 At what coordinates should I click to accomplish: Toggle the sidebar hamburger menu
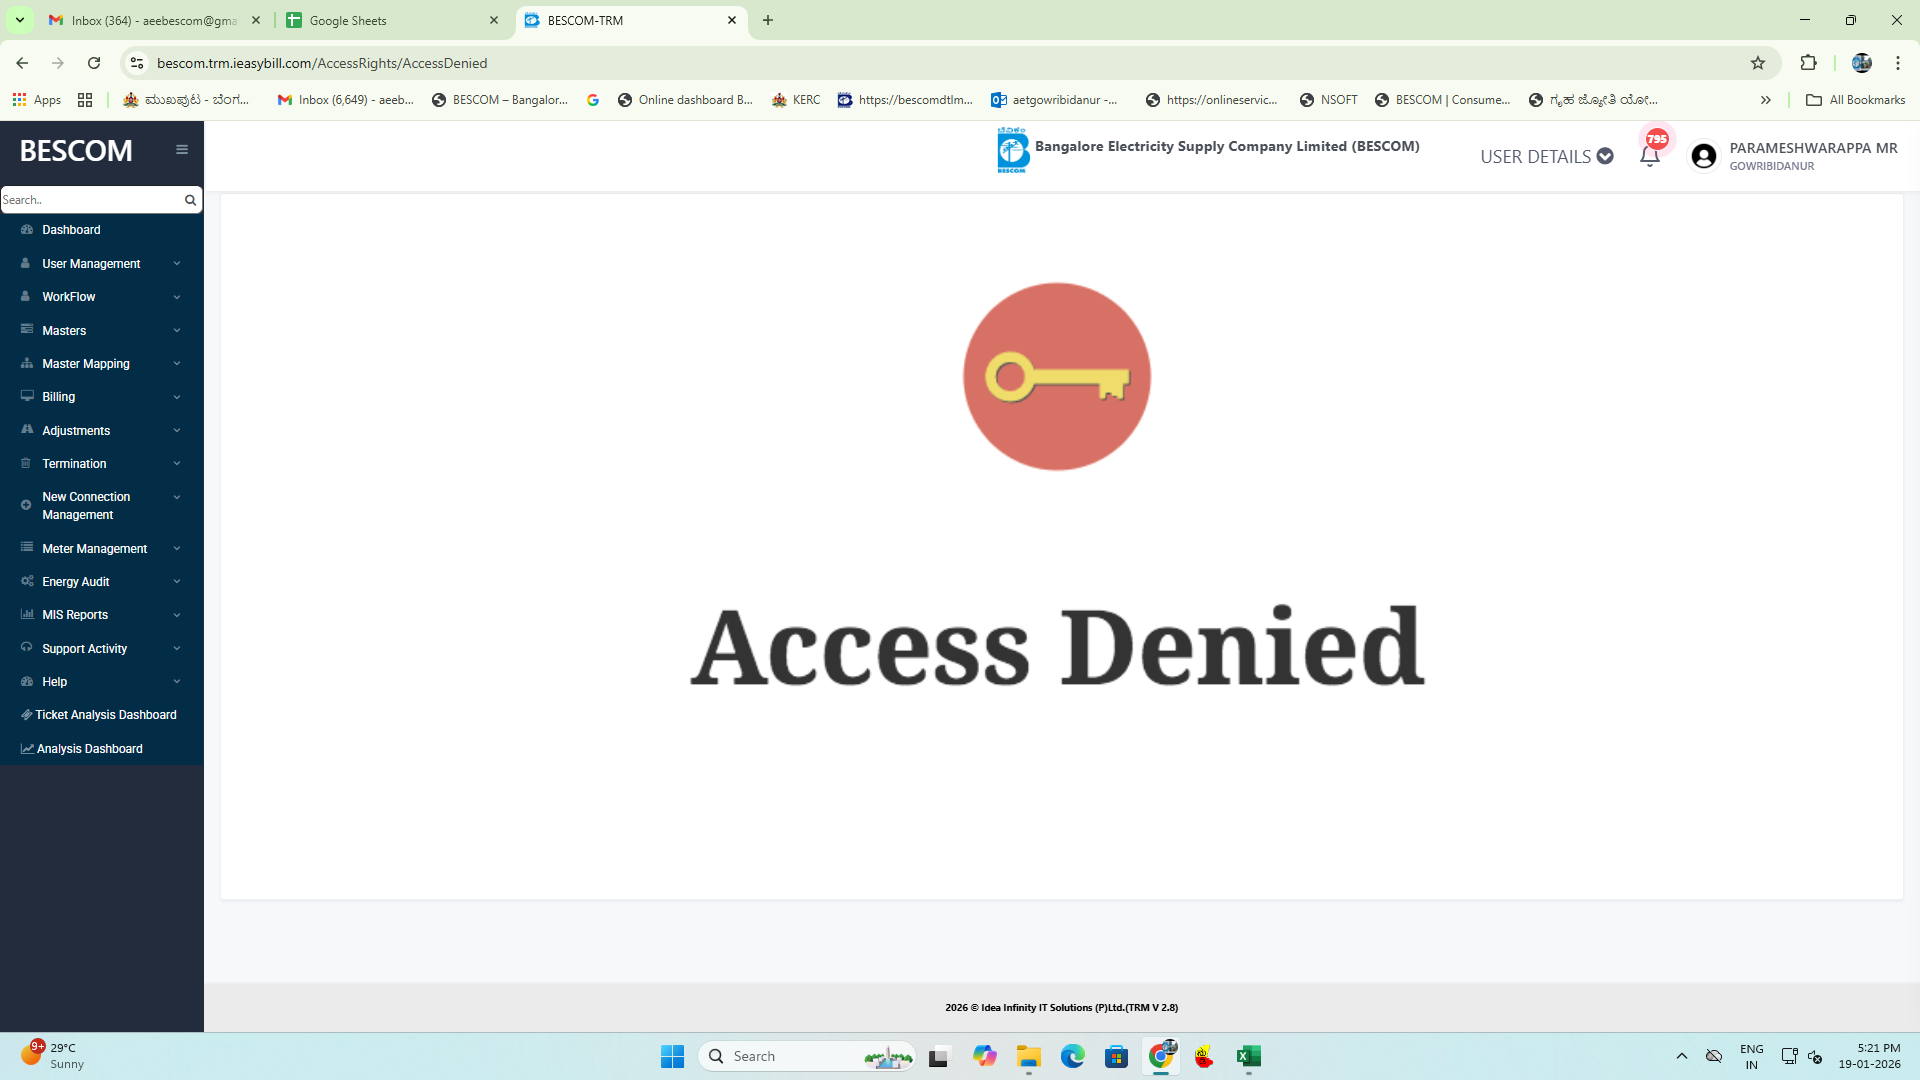[182, 150]
